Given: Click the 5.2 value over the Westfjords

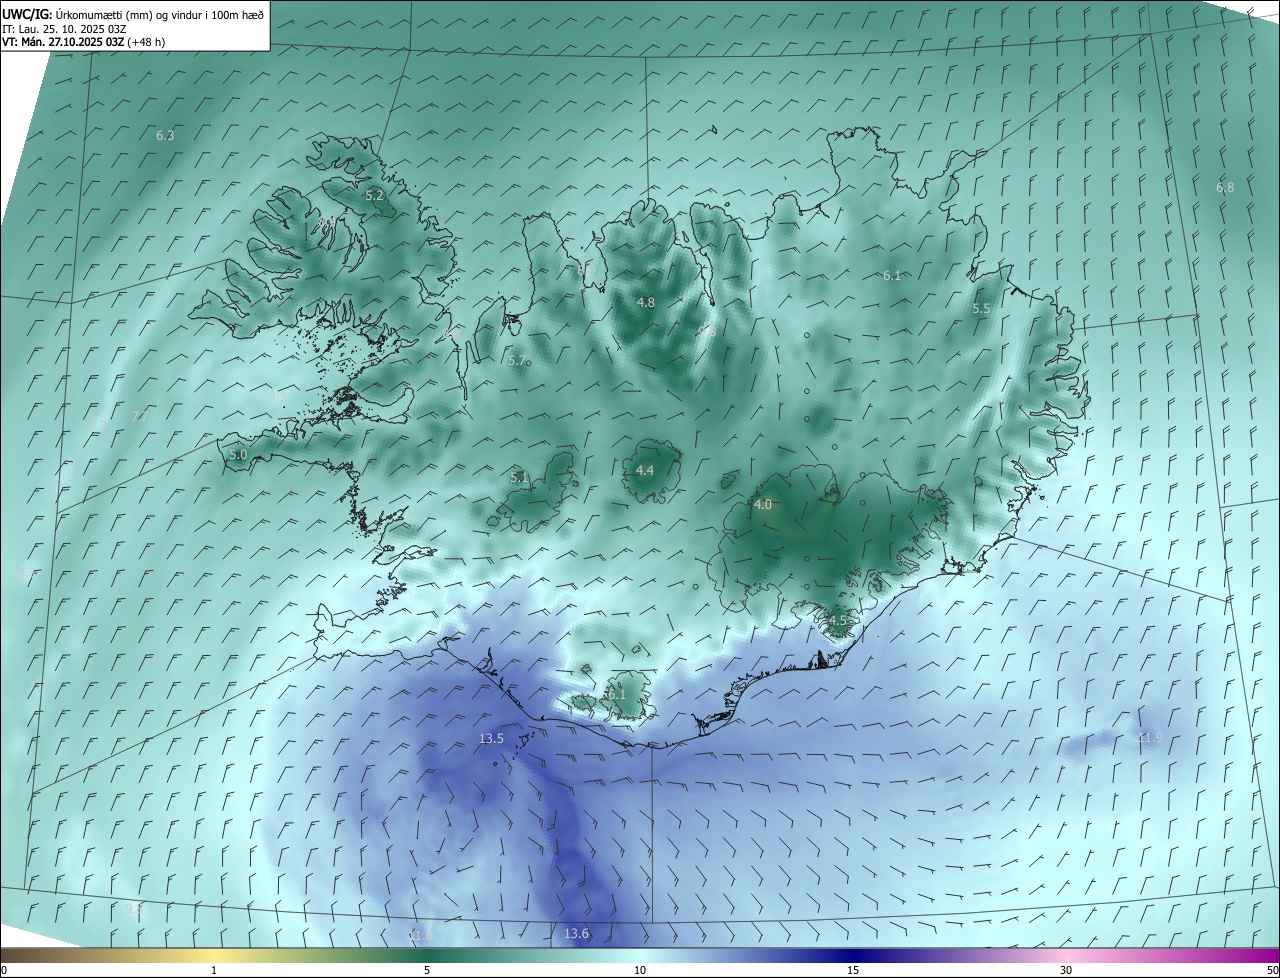Looking at the screenshot, I should click(374, 196).
